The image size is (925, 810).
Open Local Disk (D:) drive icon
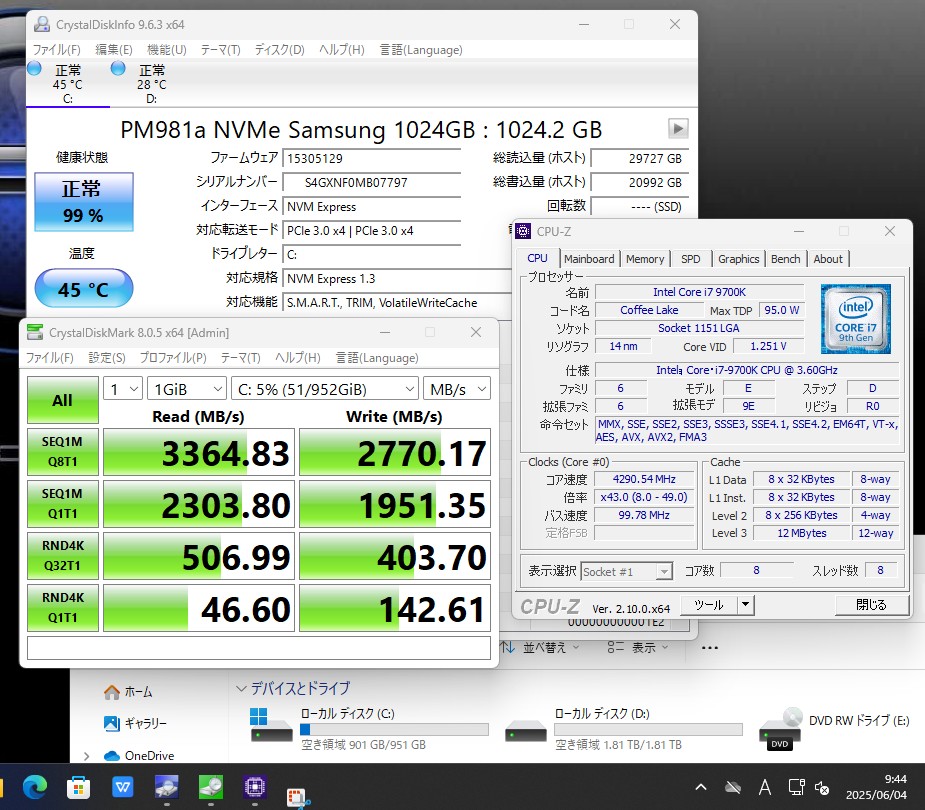click(526, 731)
